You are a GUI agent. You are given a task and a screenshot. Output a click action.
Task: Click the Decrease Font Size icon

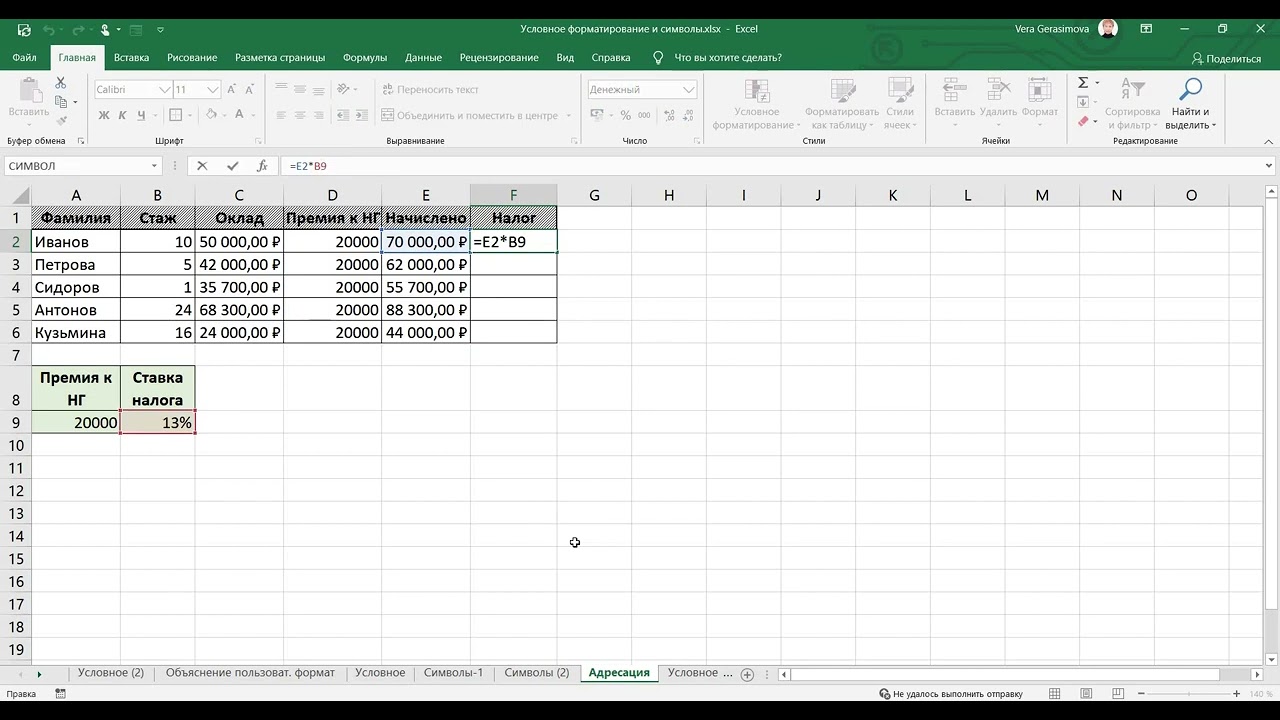(250, 89)
